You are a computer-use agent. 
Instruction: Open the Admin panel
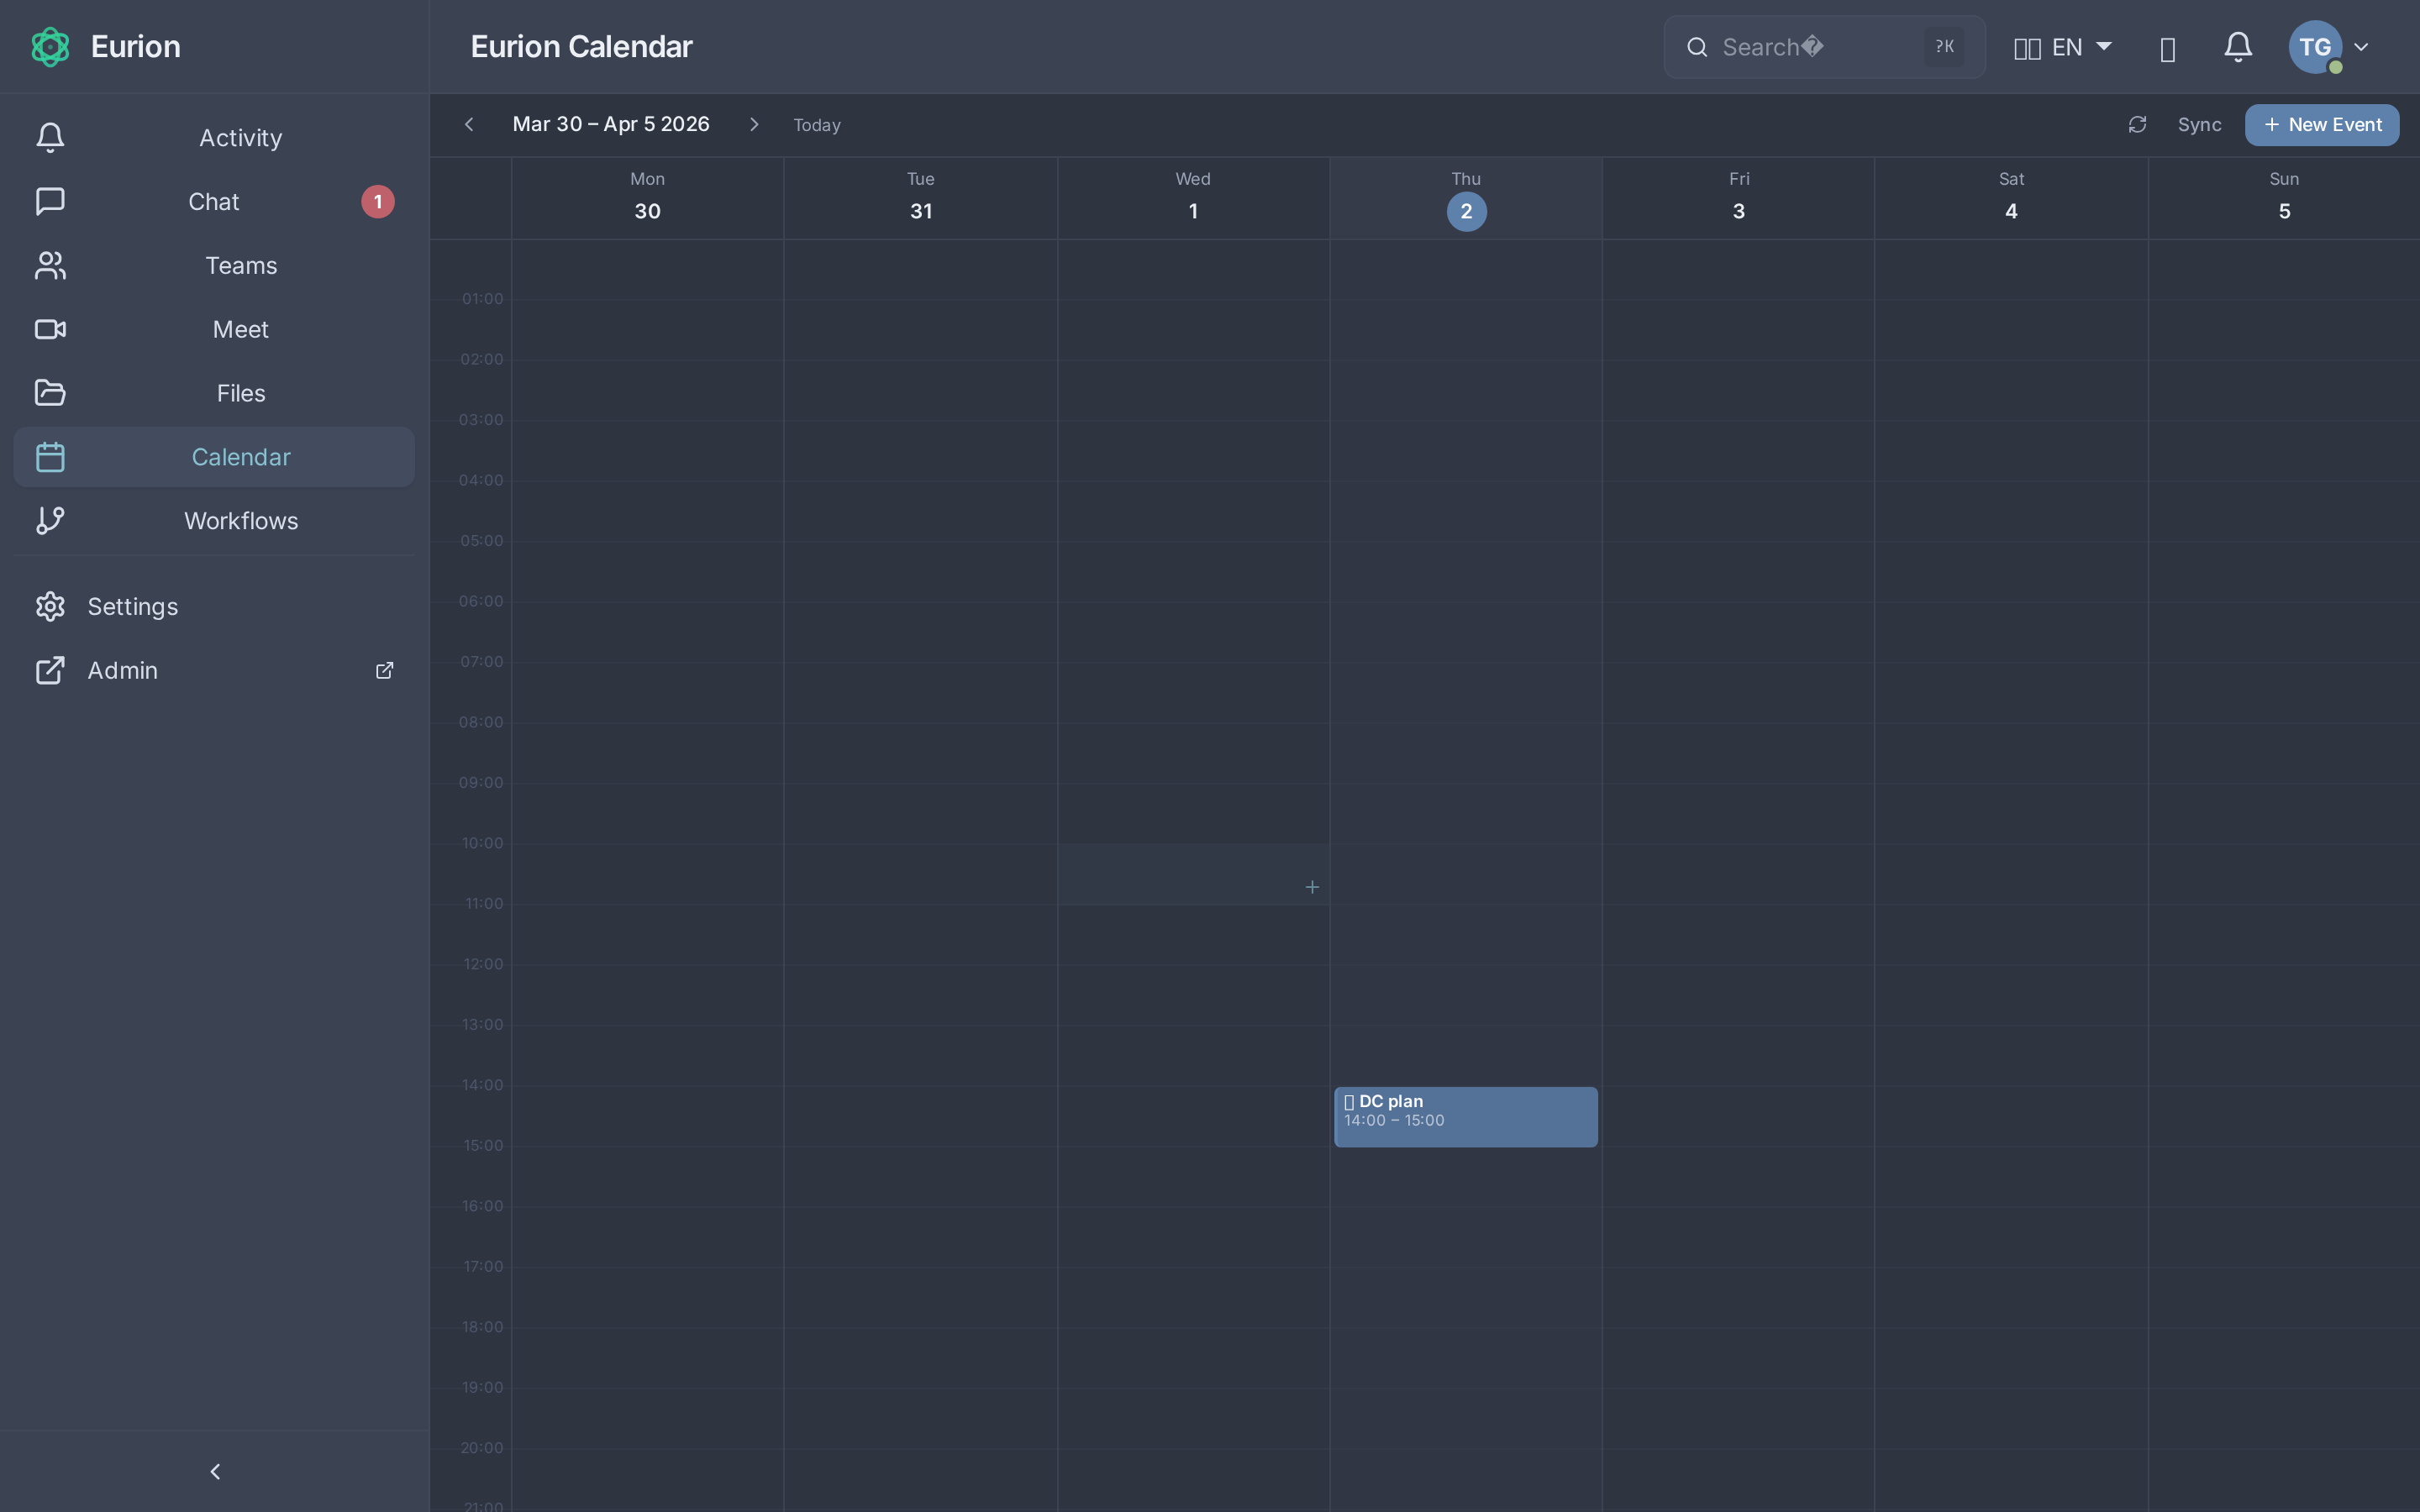coord(122,670)
